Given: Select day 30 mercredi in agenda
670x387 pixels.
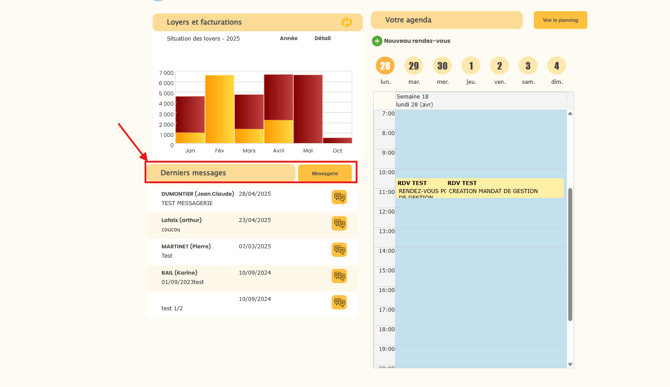Looking at the screenshot, I should pos(442,66).
